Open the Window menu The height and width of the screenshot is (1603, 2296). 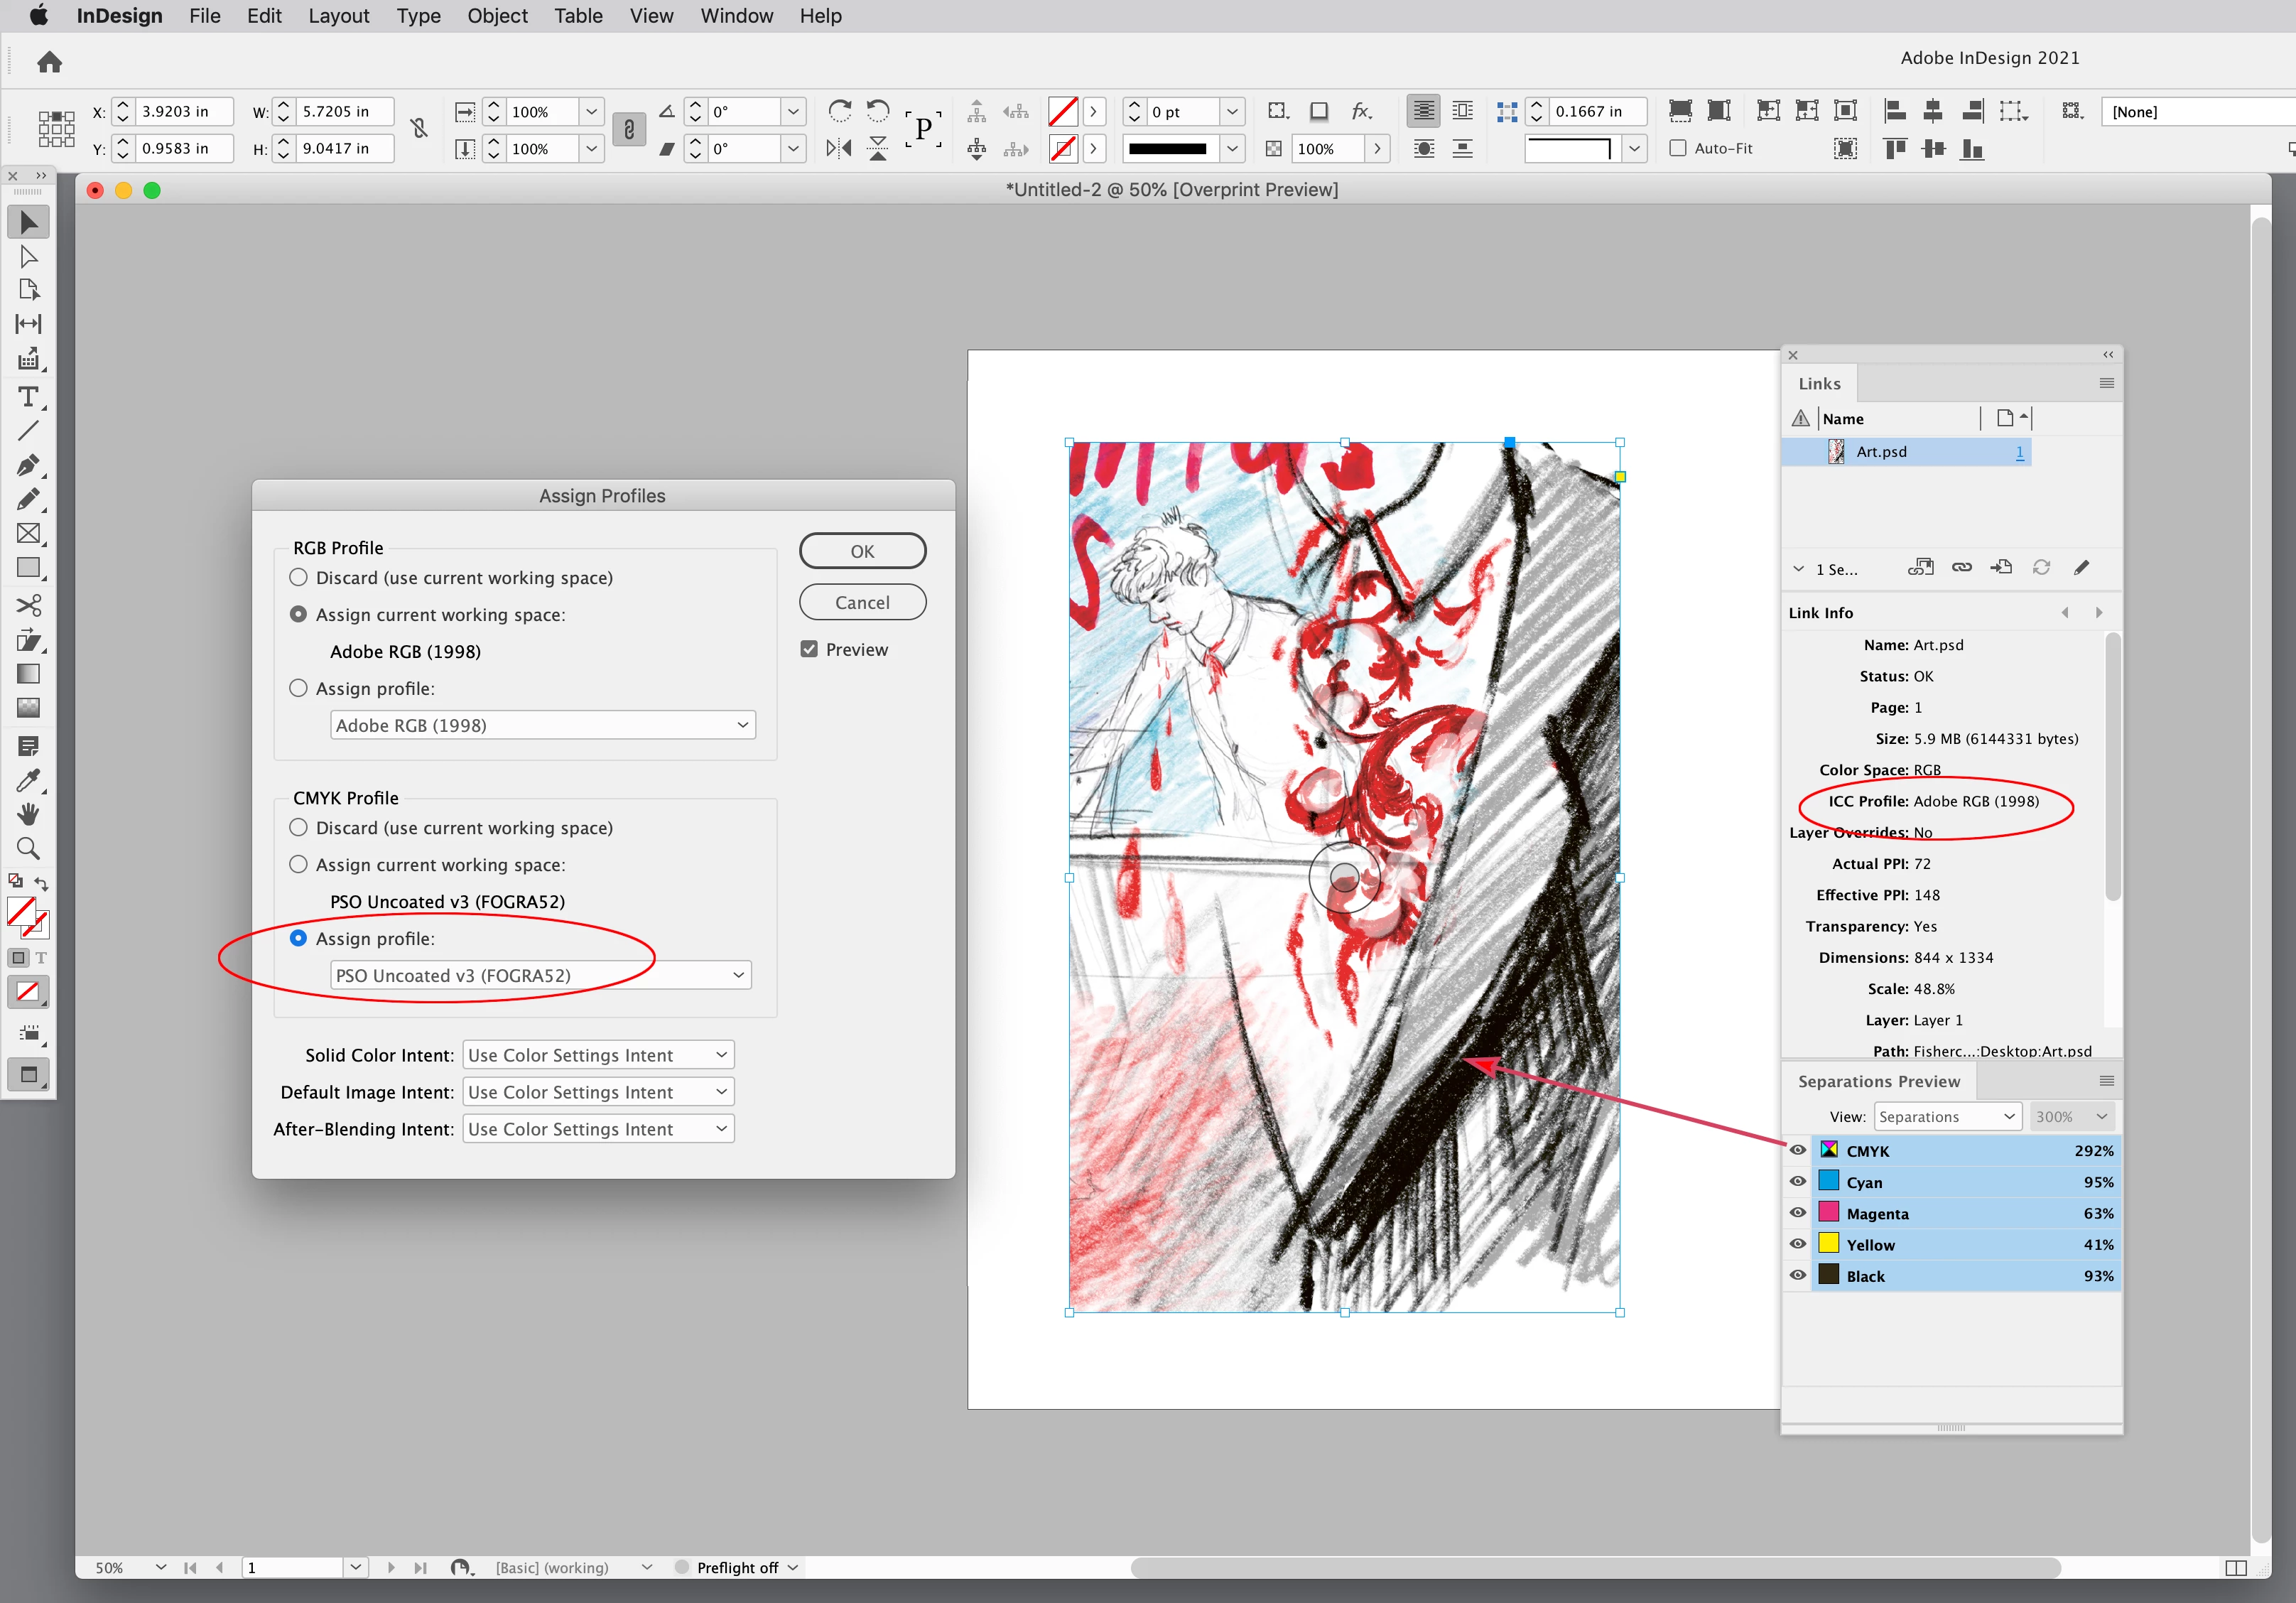tap(736, 16)
